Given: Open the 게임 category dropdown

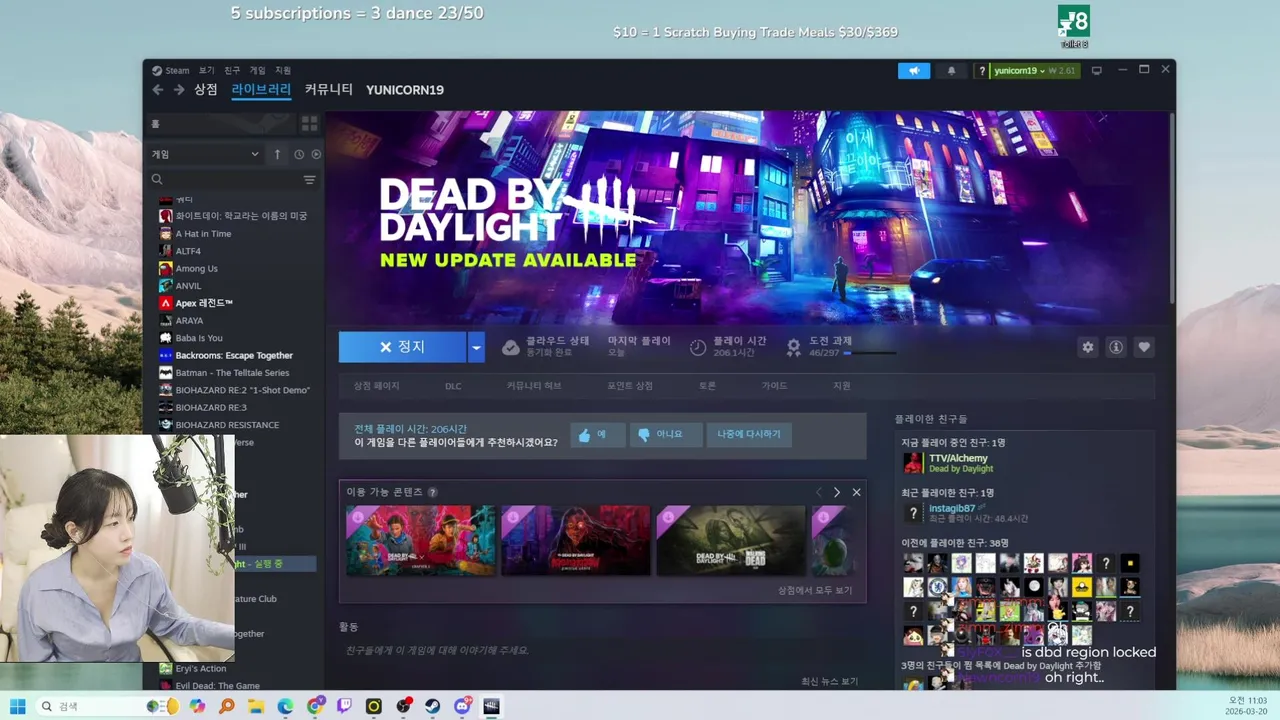Looking at the screenshot, I should tap(206, 154).
